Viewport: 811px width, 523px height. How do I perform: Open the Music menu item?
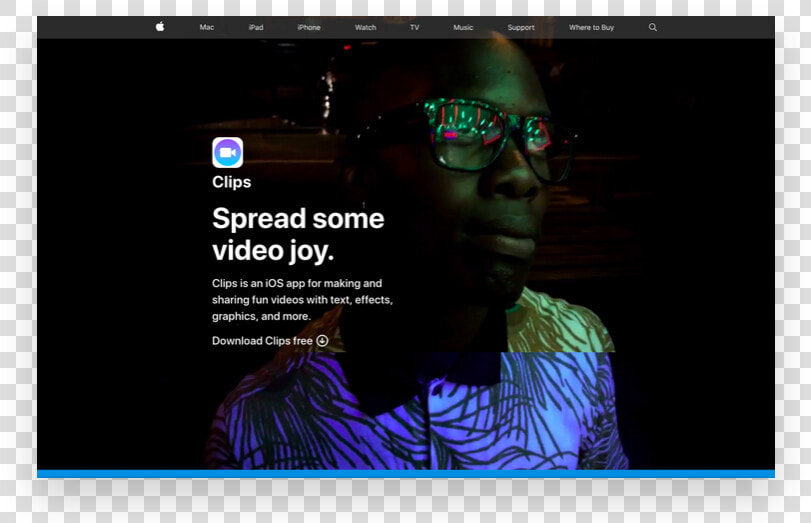coord(463,27)
